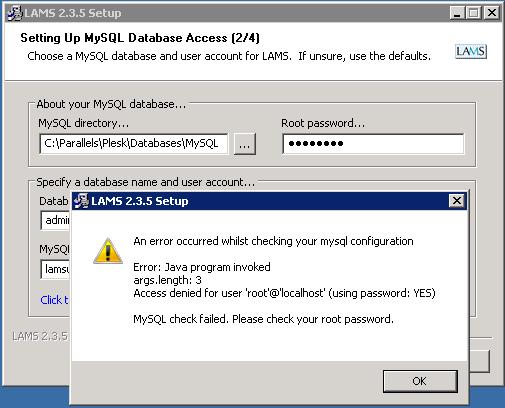Click the partially hidden MySQL user field
The width and height of the screenshot is (505, 408).
click(55, 269)
